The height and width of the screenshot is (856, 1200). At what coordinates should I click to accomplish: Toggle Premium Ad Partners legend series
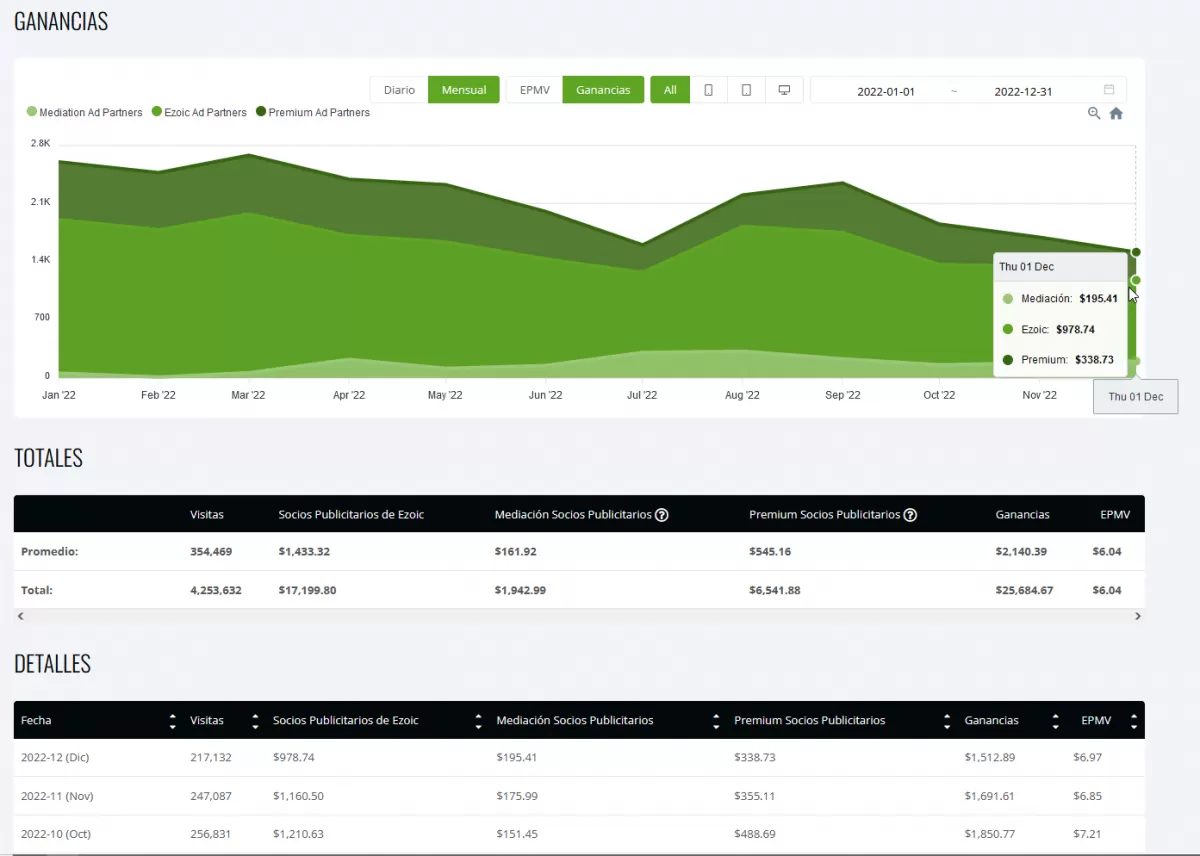pyautogui.click(x=312, y=113)
